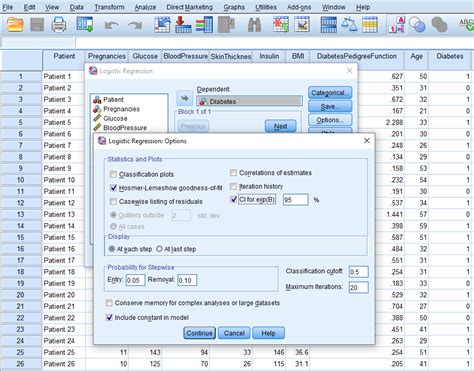Image resolution: width=474 pixels, height=371 pixels.
Task: Open the Direct Marketing menu
Action: (190, 7)
